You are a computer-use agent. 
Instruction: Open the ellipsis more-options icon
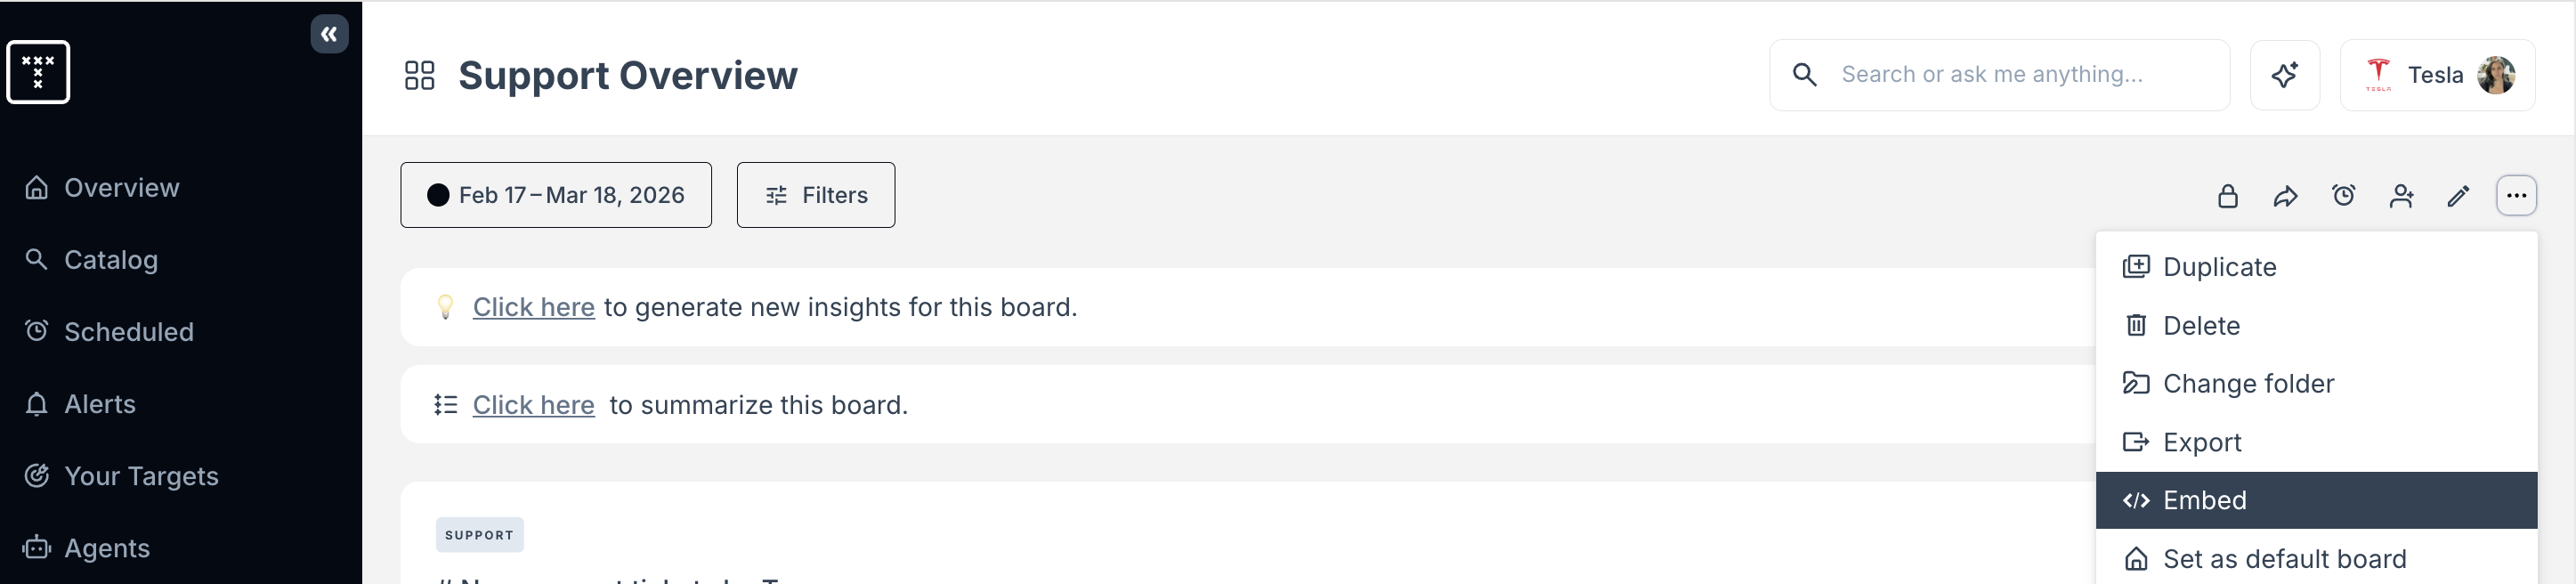point(2517,196)
